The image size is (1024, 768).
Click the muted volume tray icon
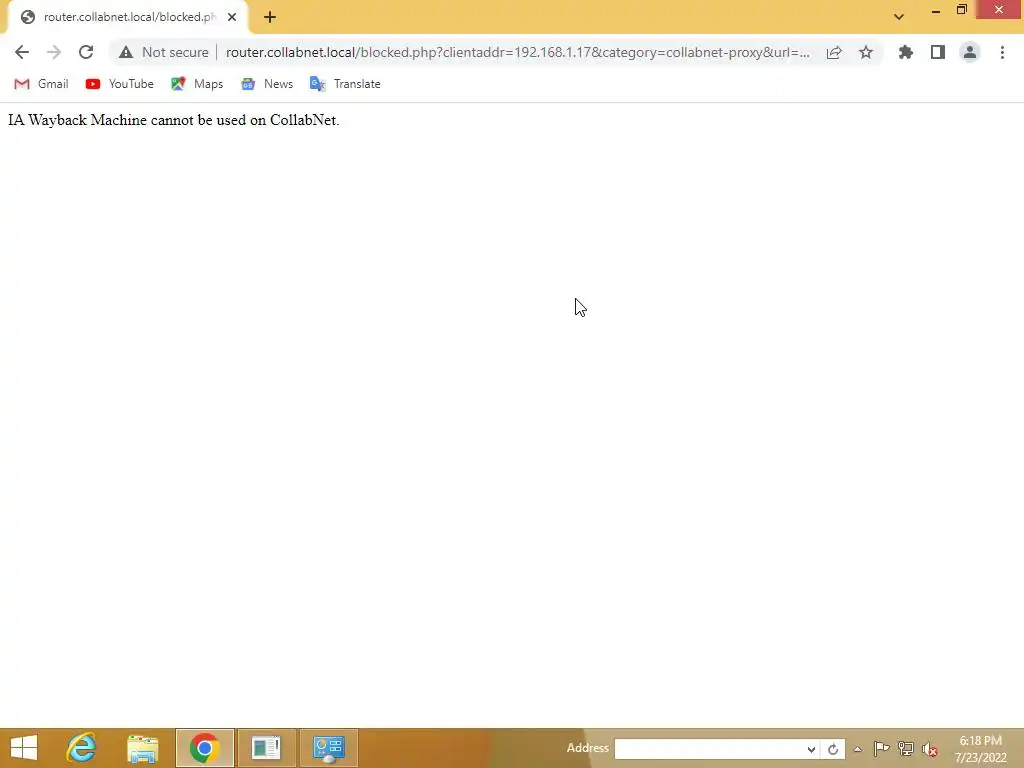click(x=930, y=749)
